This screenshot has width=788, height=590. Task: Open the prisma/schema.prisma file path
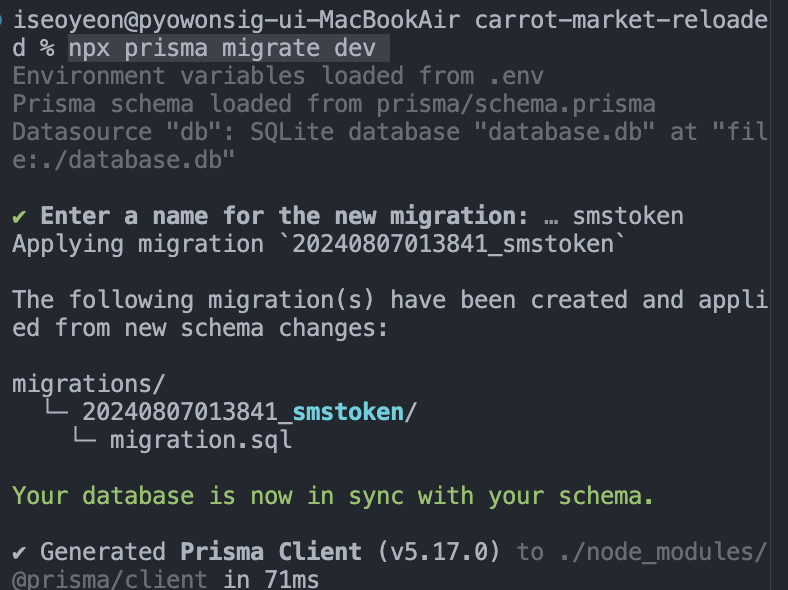click(516, 104)
